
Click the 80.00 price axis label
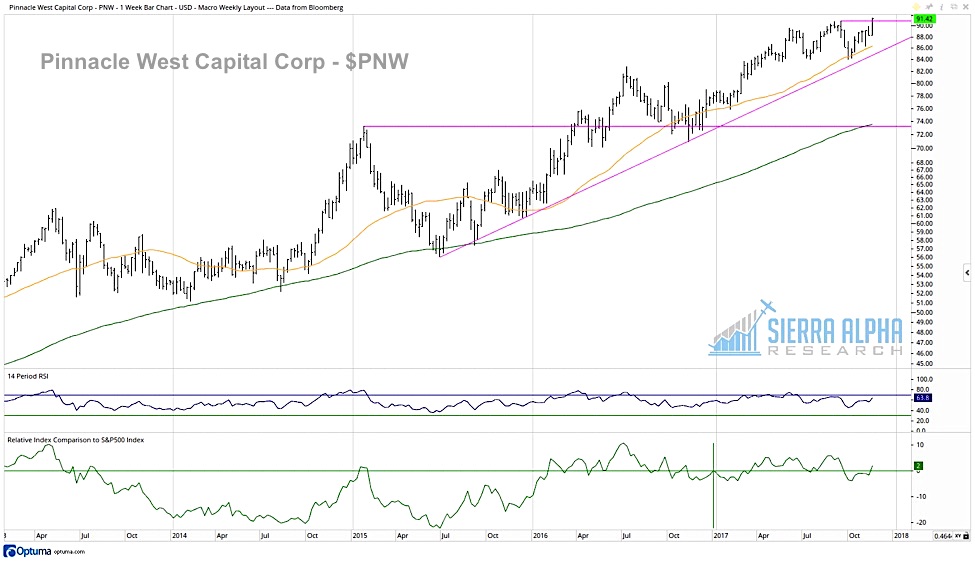tap(925, 83)
